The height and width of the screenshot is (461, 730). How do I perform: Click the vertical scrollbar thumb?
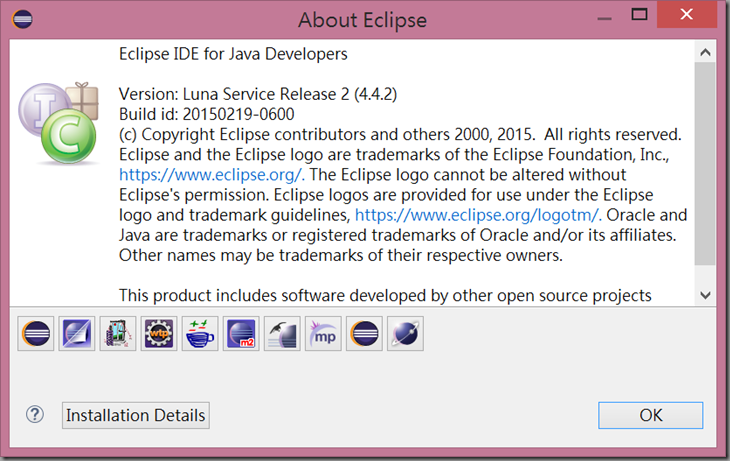tap(705, 164)
